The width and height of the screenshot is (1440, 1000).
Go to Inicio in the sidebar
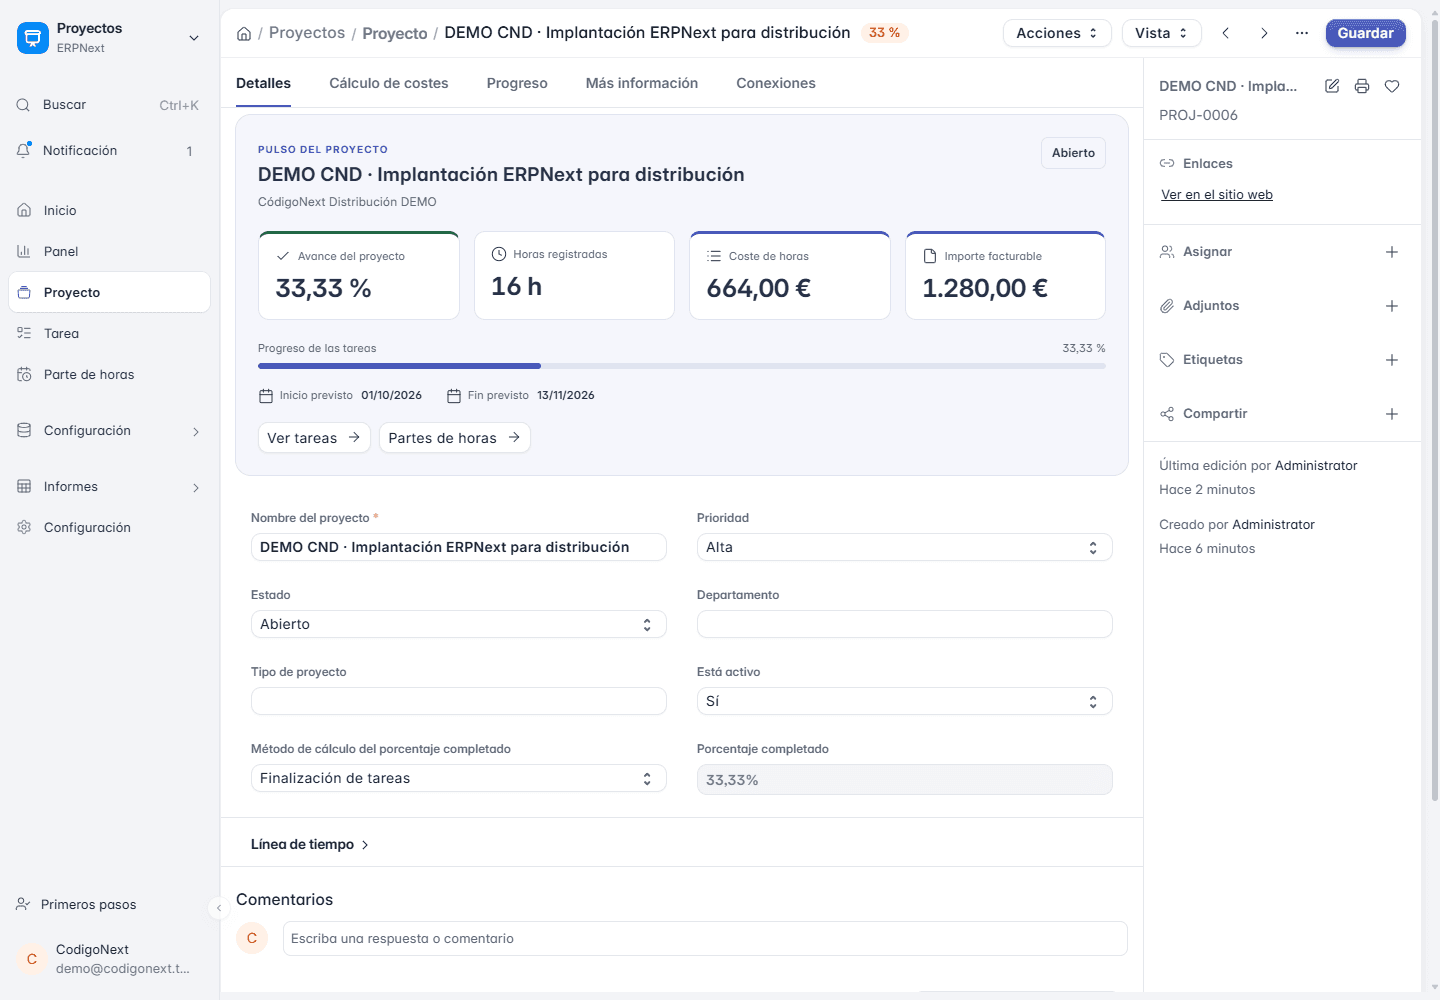[109, 211]
